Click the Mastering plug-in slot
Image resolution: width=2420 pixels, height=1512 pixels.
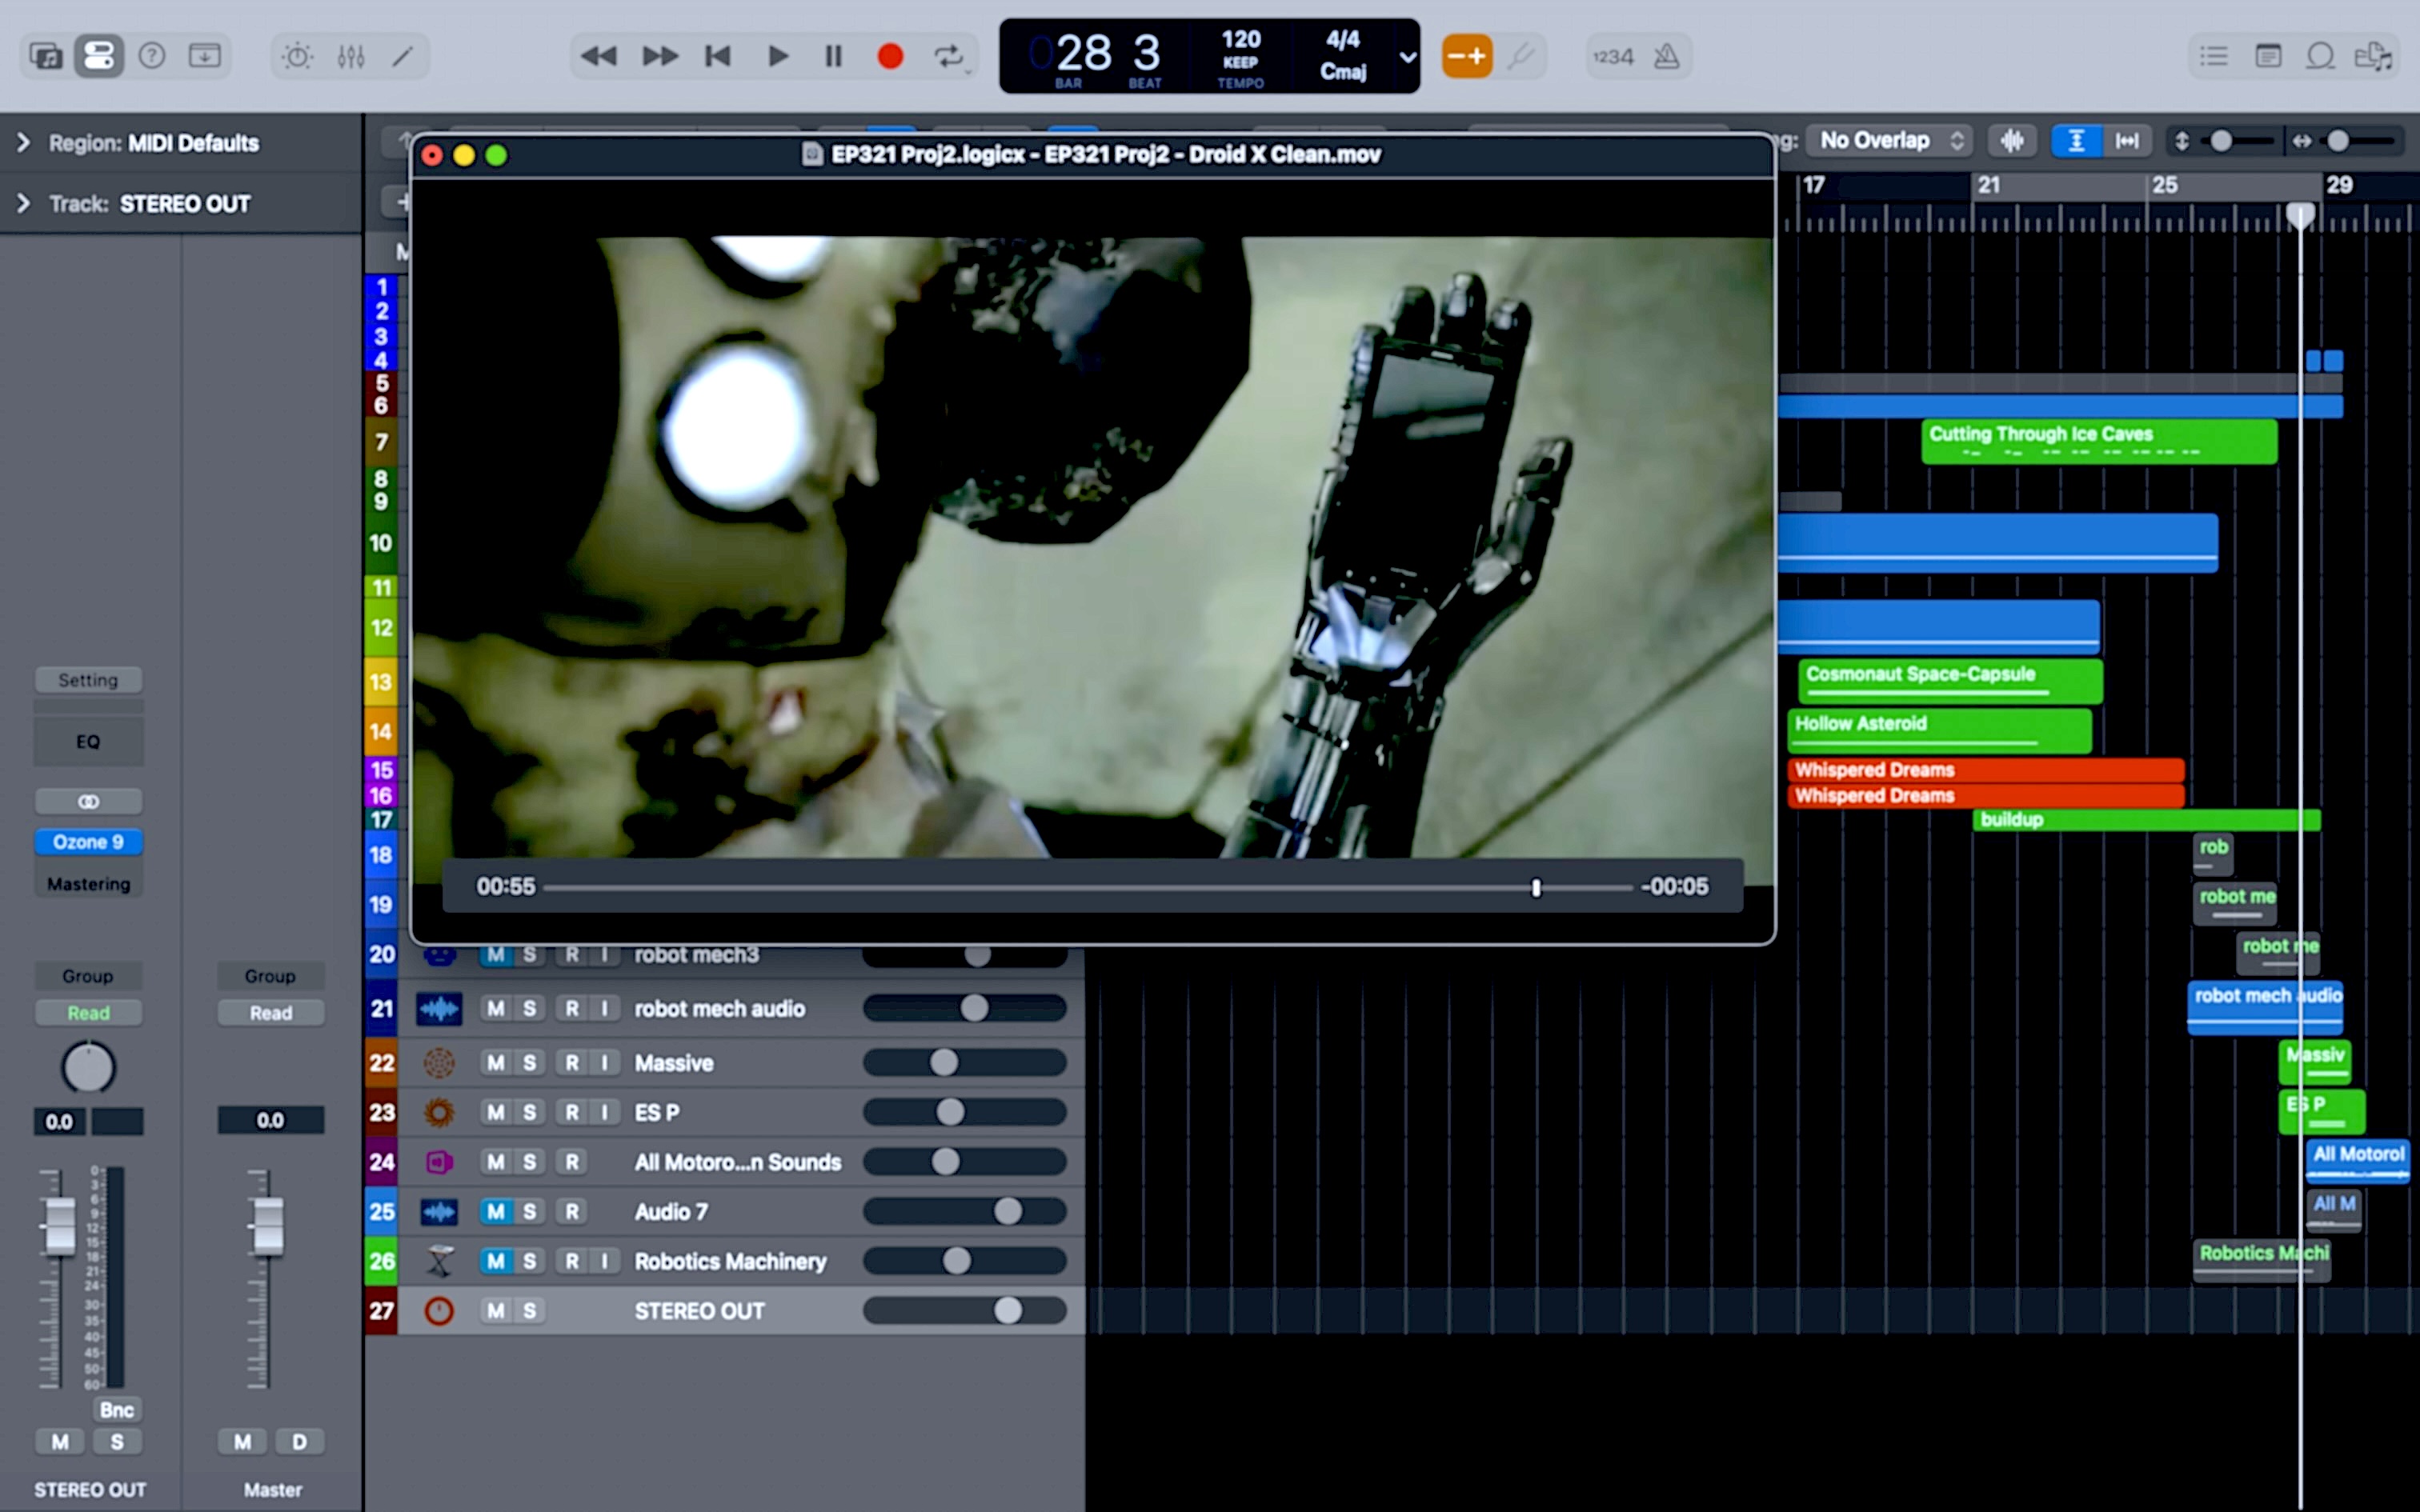click(88, 884)
